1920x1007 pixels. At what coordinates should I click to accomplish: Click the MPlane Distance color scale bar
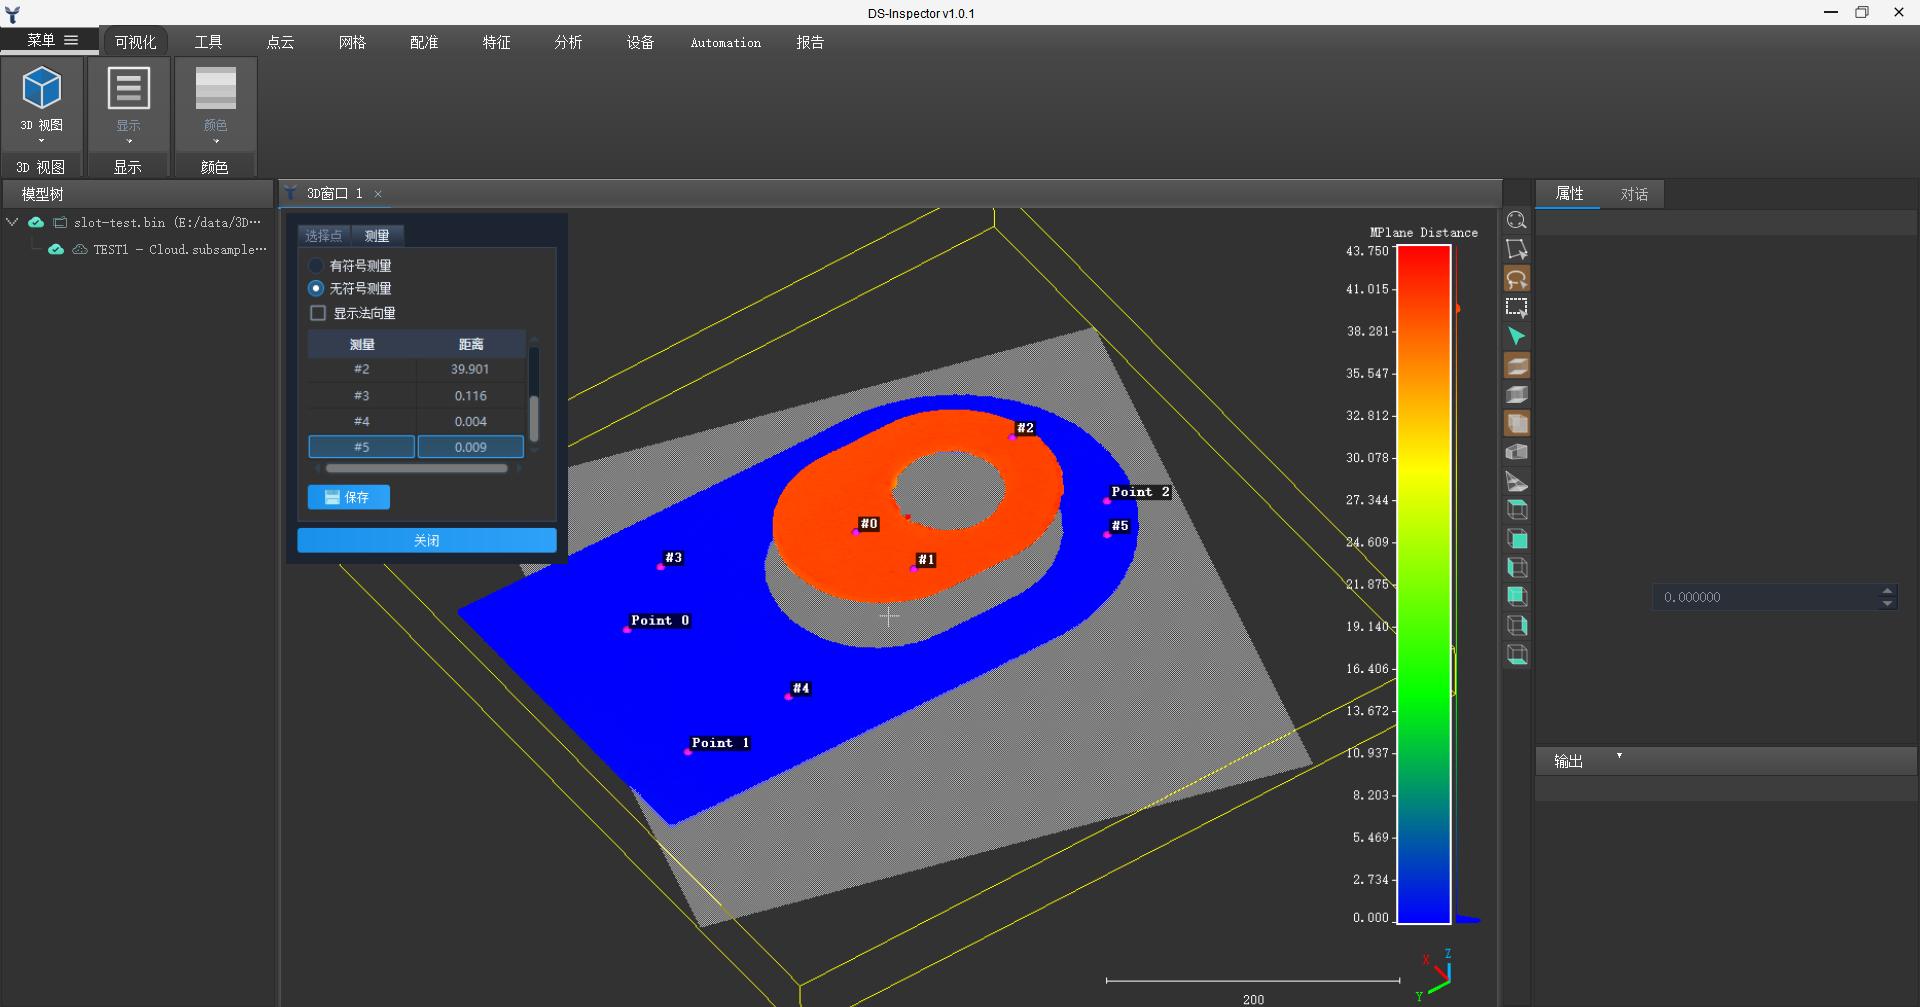coord(1424,584)
